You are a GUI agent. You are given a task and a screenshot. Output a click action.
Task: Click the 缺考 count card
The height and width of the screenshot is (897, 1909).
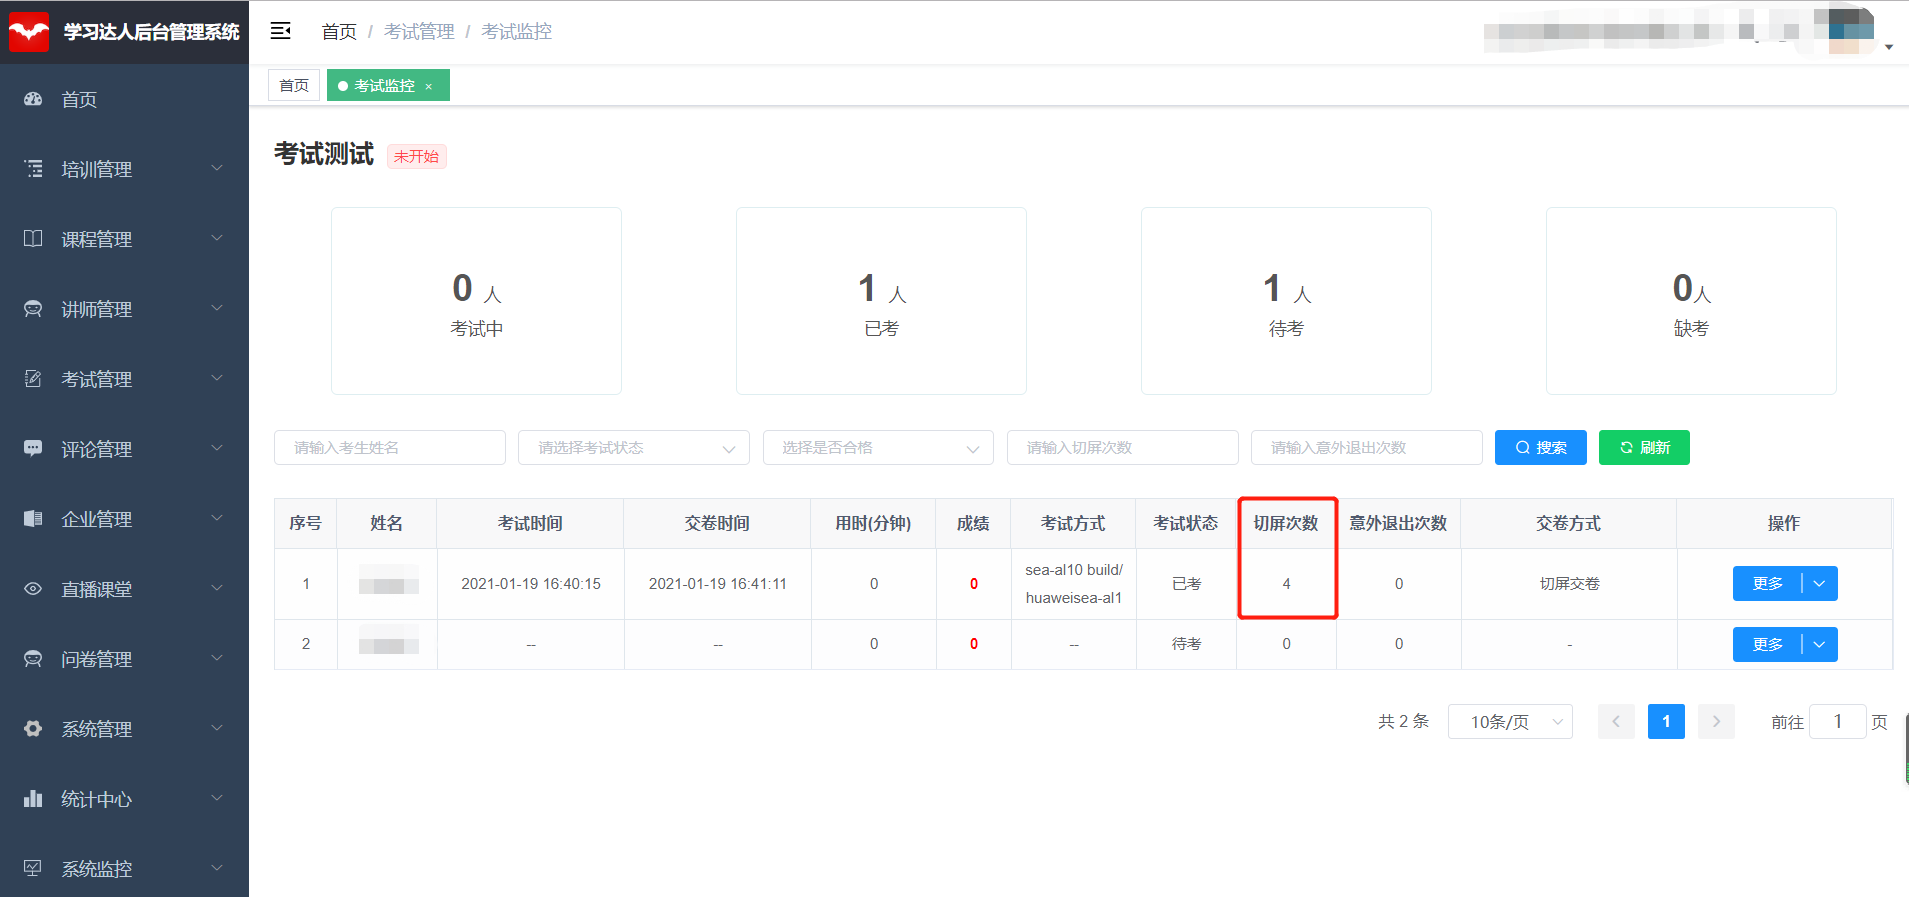[1691, 301]
